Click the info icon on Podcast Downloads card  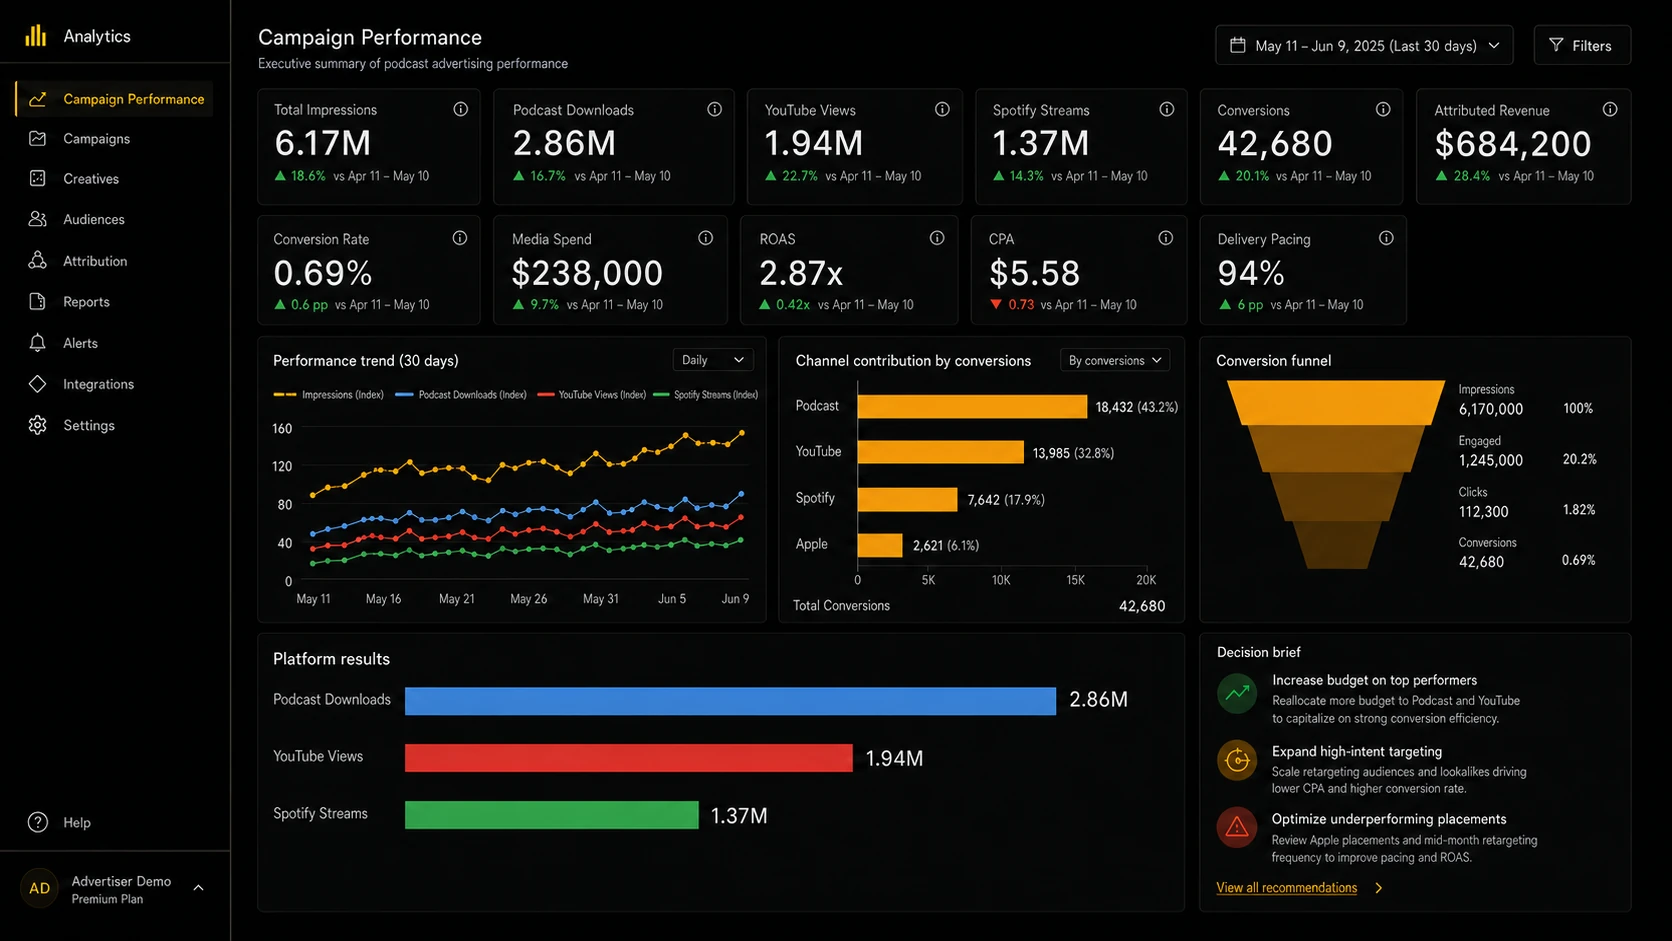pyautogui.click(x=714, y=109)
